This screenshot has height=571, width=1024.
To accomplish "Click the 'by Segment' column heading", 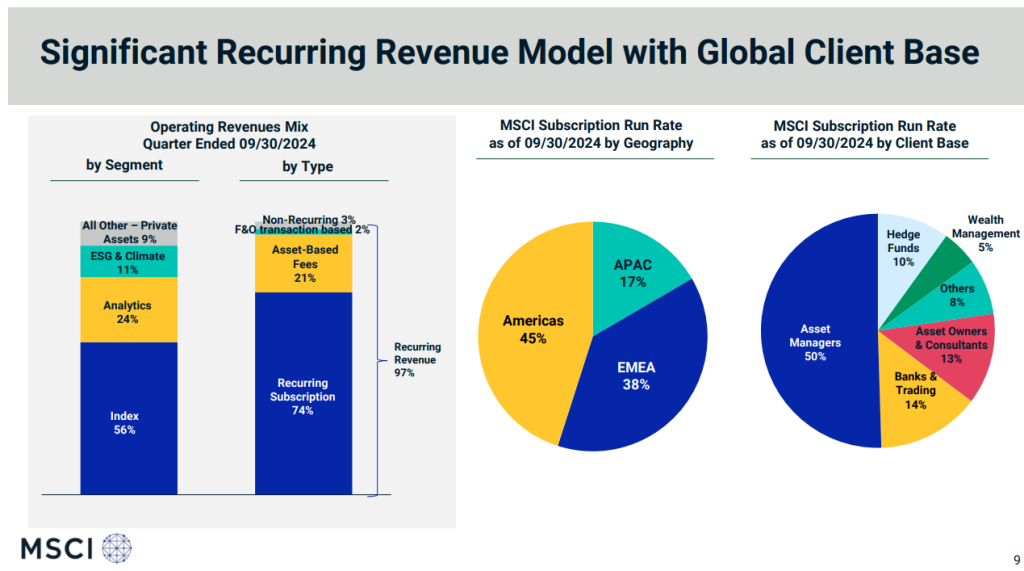I will 124,165.
